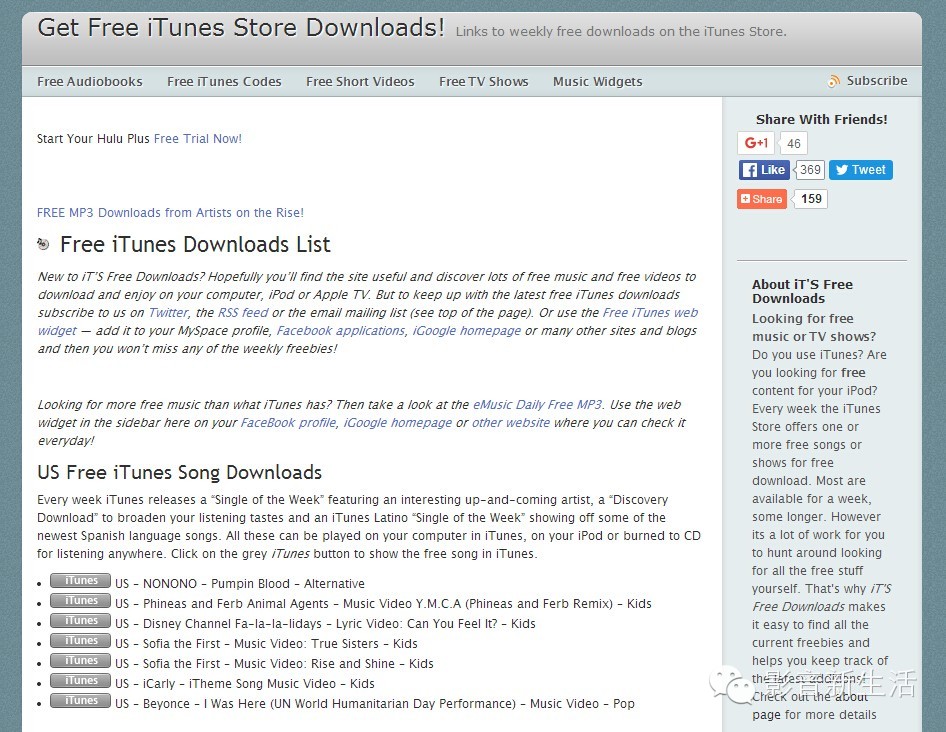Click the FaceBook profile link
946x732 pixels.
click(288, 422)
